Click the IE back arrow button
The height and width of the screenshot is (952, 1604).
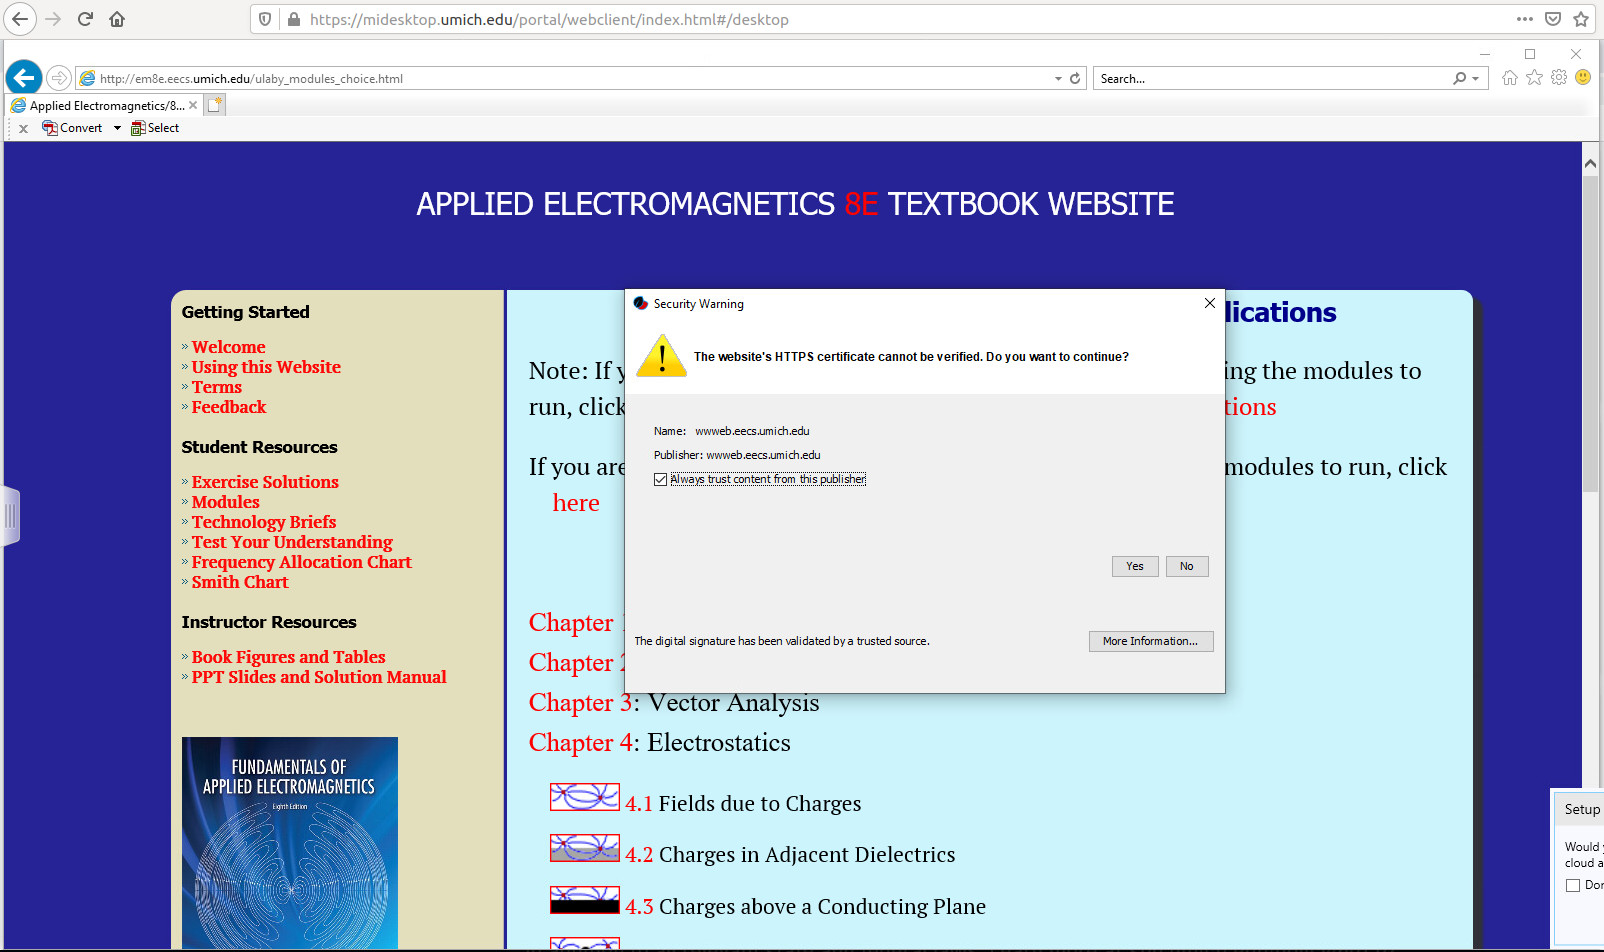click(x=24, y=77)
